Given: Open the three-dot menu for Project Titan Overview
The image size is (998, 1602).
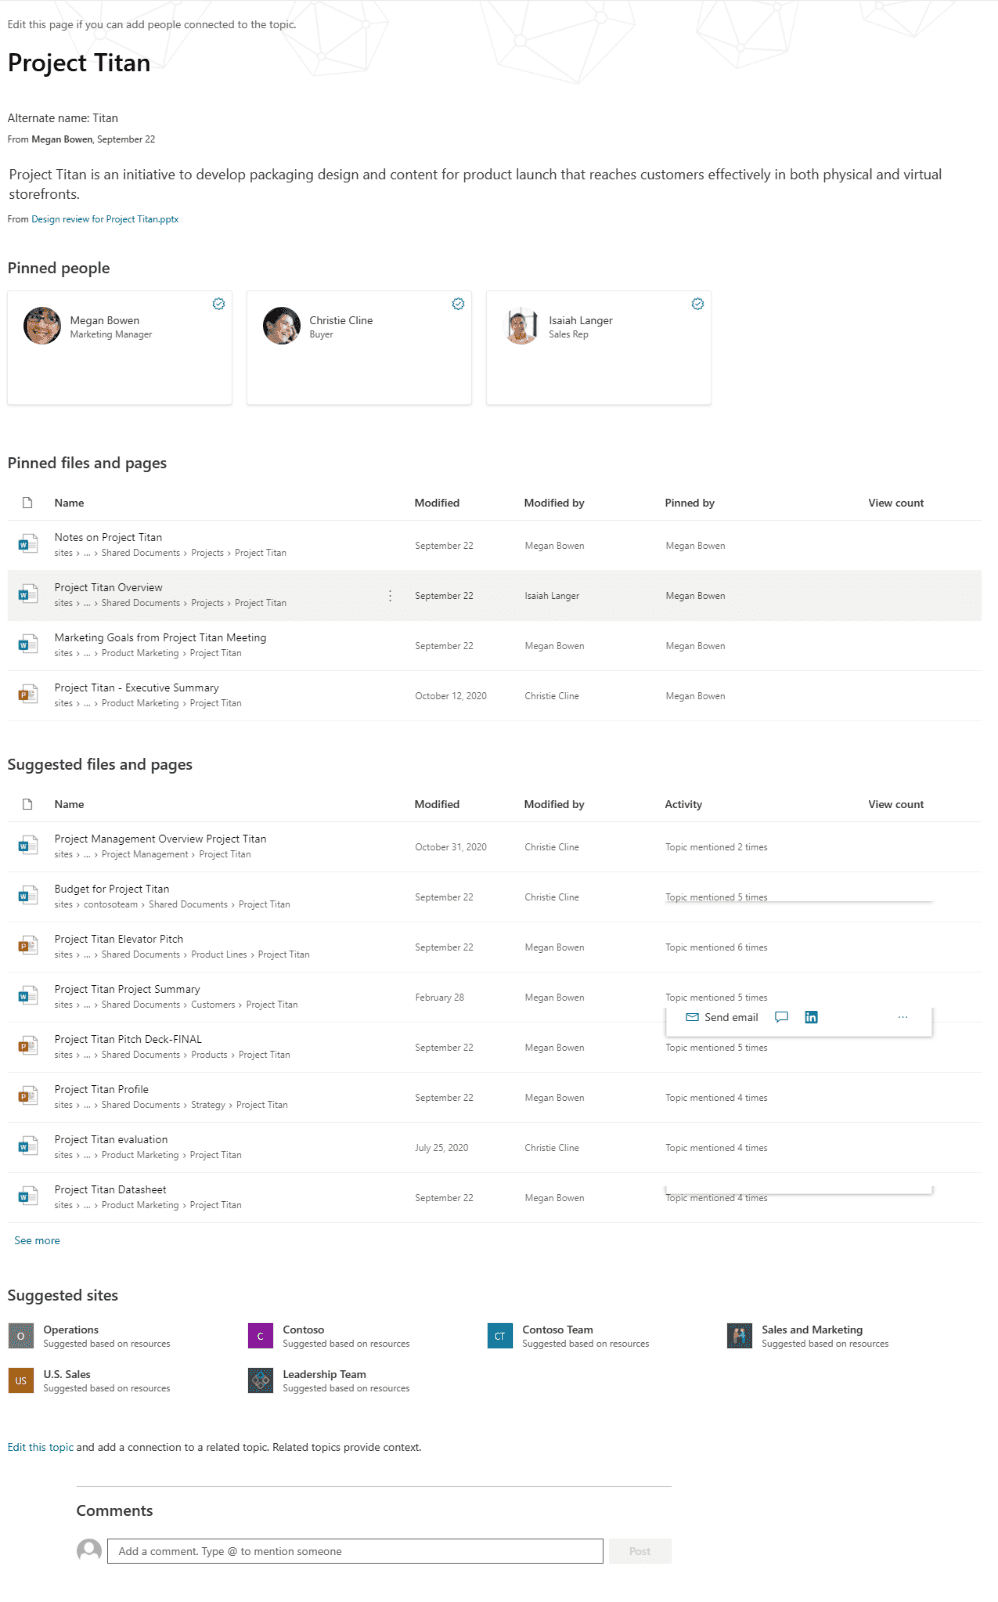Looking at the screenshot, I should click(x=390, y=596).
